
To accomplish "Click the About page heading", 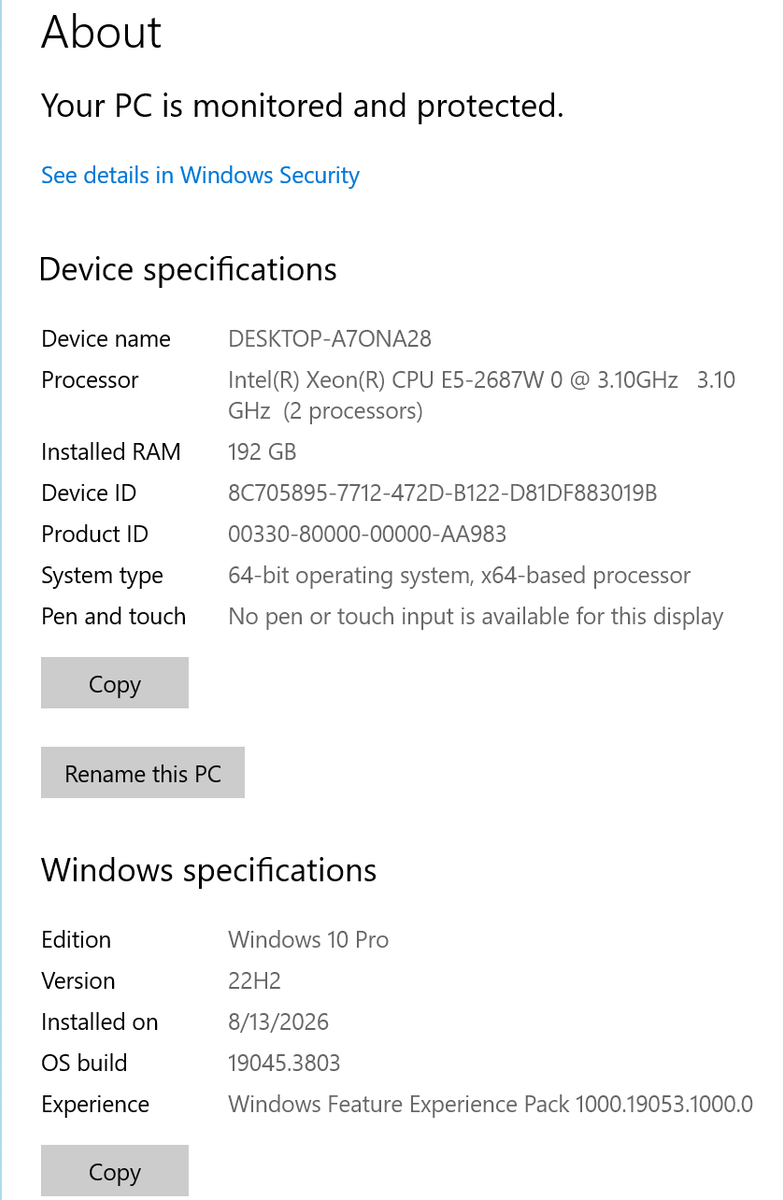I will click(101, 32).
